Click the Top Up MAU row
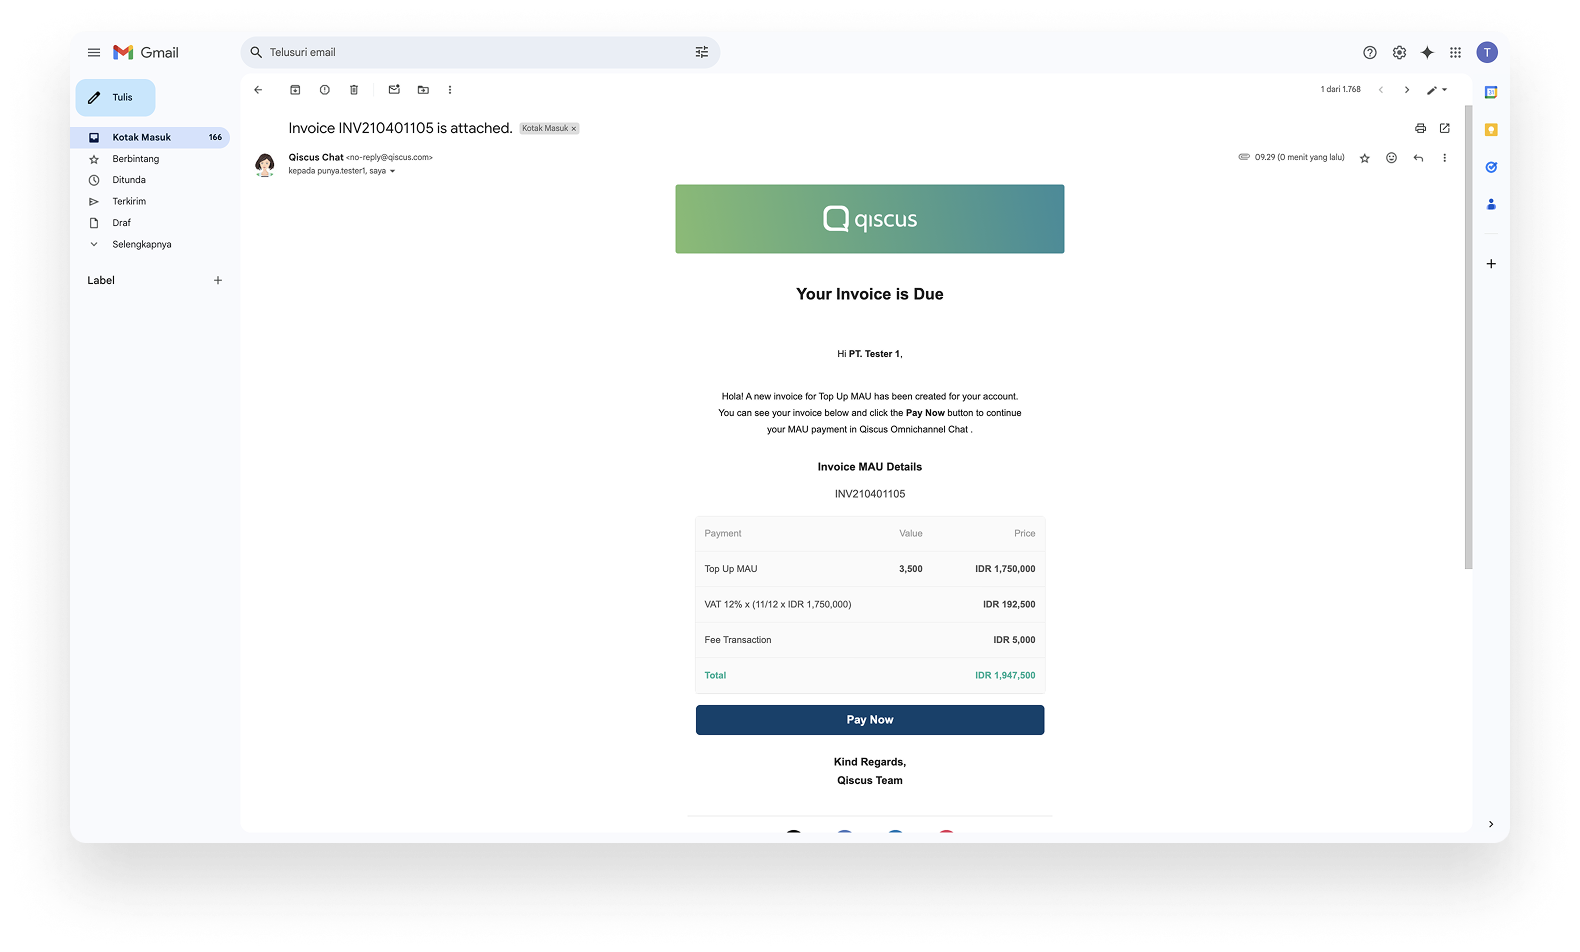Screen dimensions: 1580x952 click(x=870, y=569)
